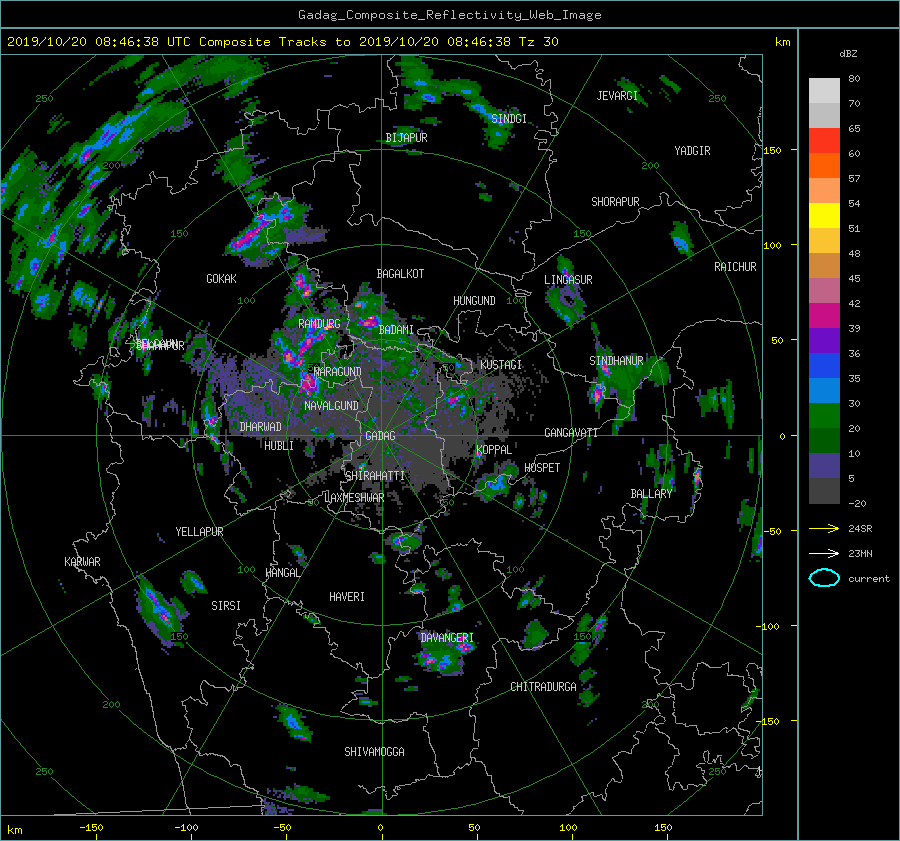Click the Gadag_Composite_Reflectivity_Web_Image title
900x841 pixels.
[x=449, y=15]
